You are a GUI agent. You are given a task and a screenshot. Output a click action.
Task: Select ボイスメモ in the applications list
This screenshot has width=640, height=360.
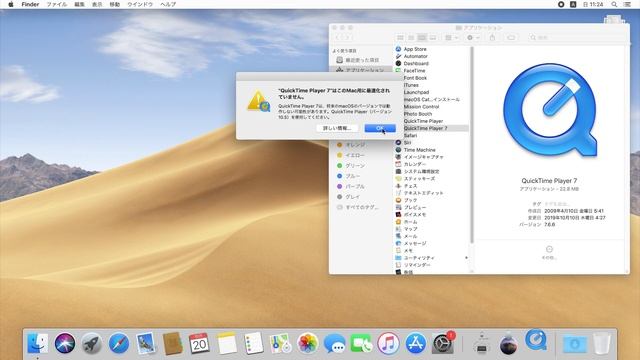[x=414, y=215]
